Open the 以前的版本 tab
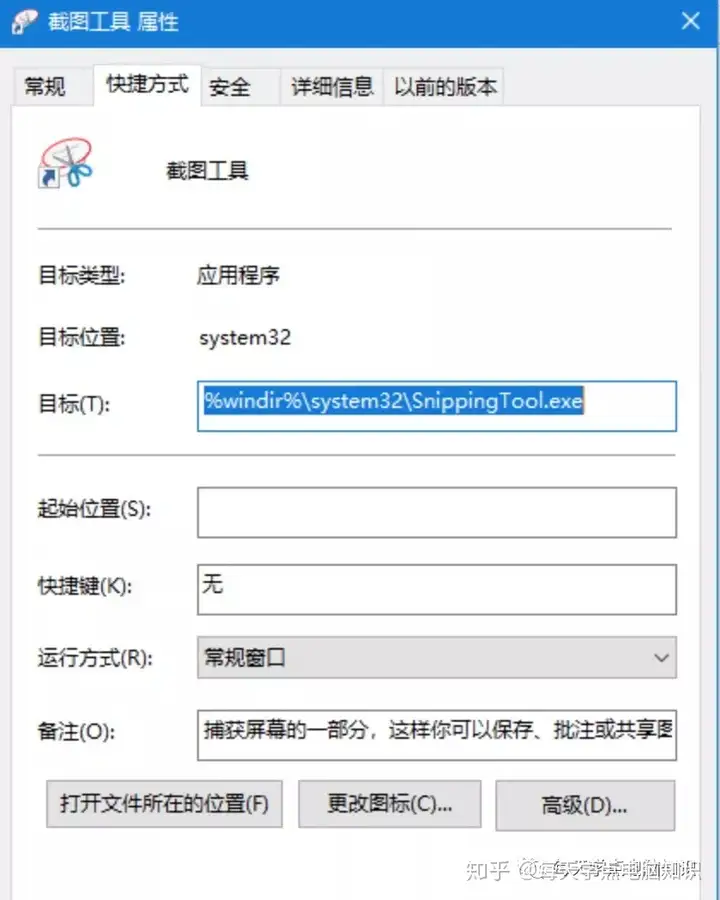The width and height of the screenshot is (720, 900). pos(444,87)
